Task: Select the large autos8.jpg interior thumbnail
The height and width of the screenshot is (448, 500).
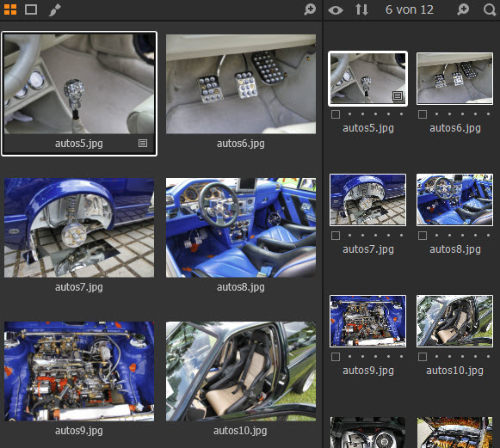Action: [x=241, y=228]
